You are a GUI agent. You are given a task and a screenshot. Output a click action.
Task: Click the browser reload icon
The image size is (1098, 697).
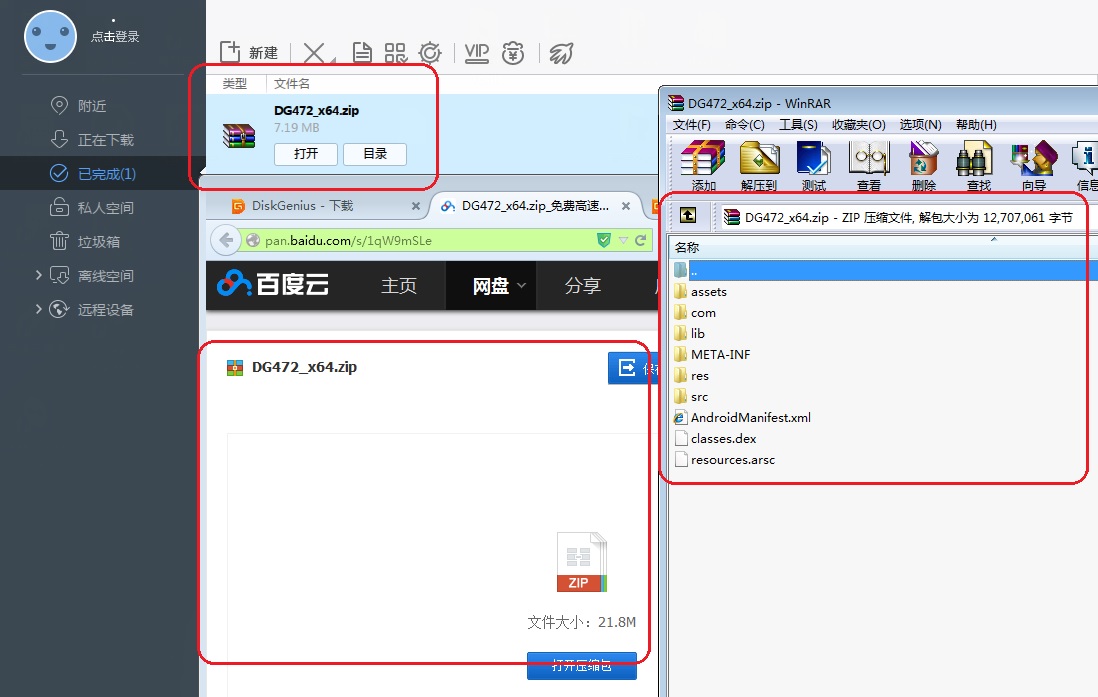(x=640, y=240)
